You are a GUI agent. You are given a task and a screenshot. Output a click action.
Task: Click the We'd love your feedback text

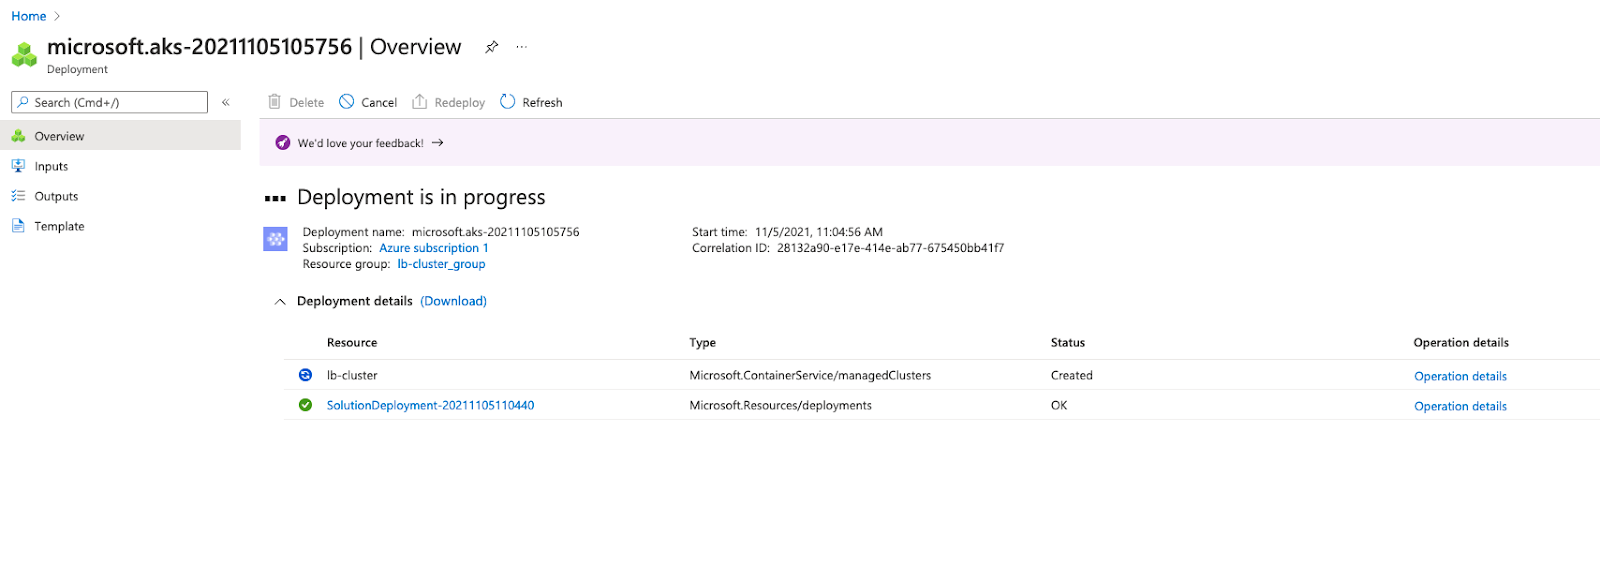(360, 143)
